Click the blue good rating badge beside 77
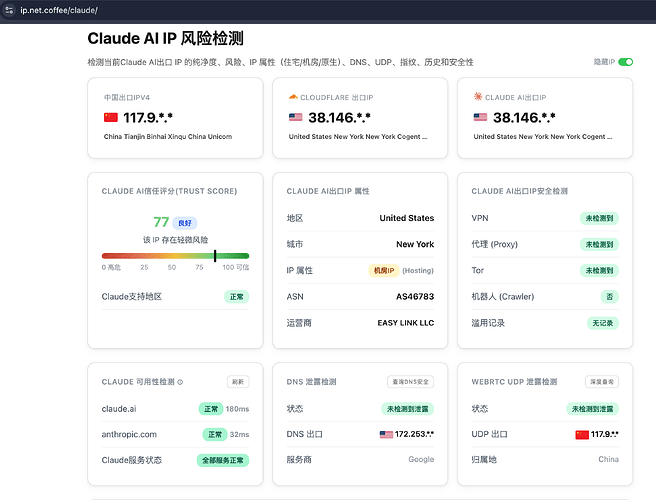This screenshot has height=500, width=656. pyautogui.click(x=185, y=223)
